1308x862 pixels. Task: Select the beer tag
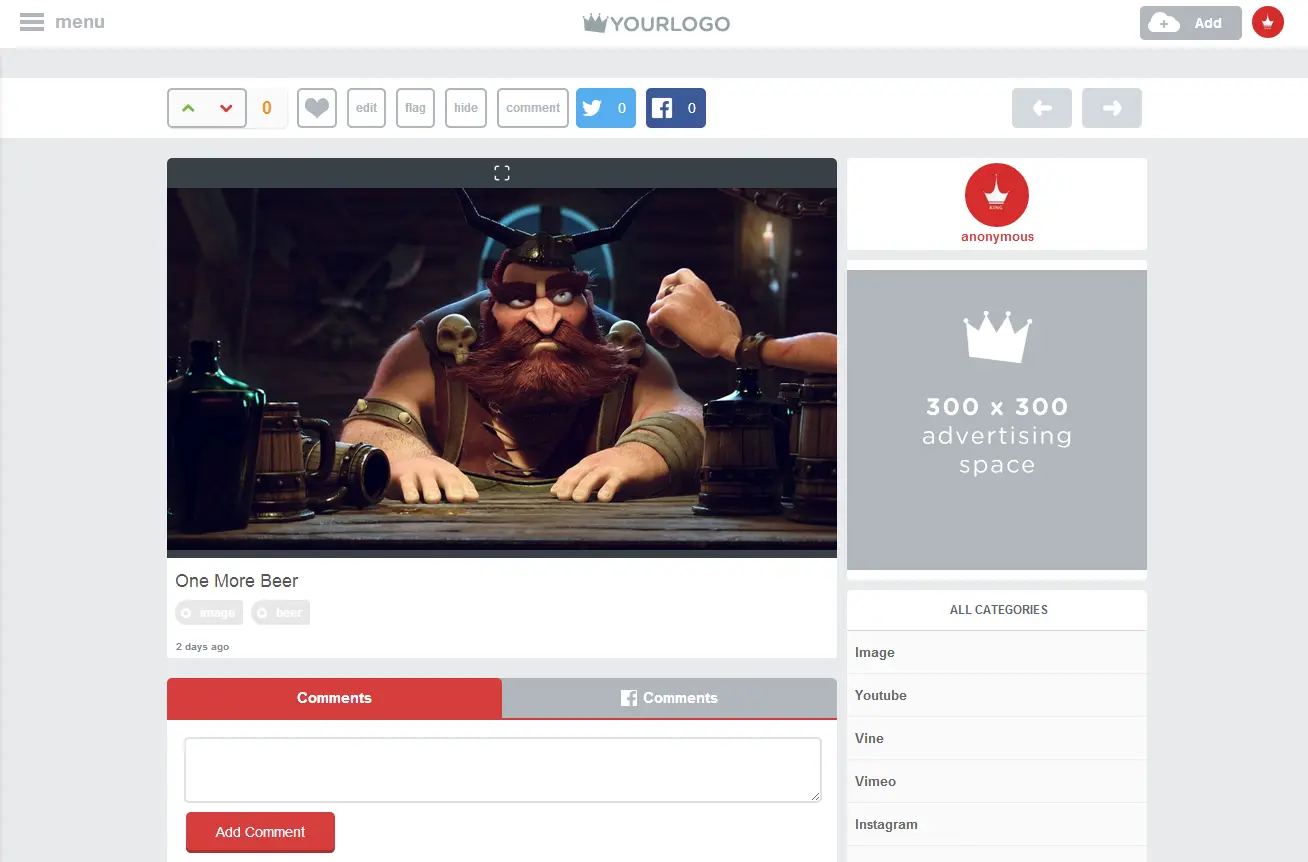[x=280, y=613]
